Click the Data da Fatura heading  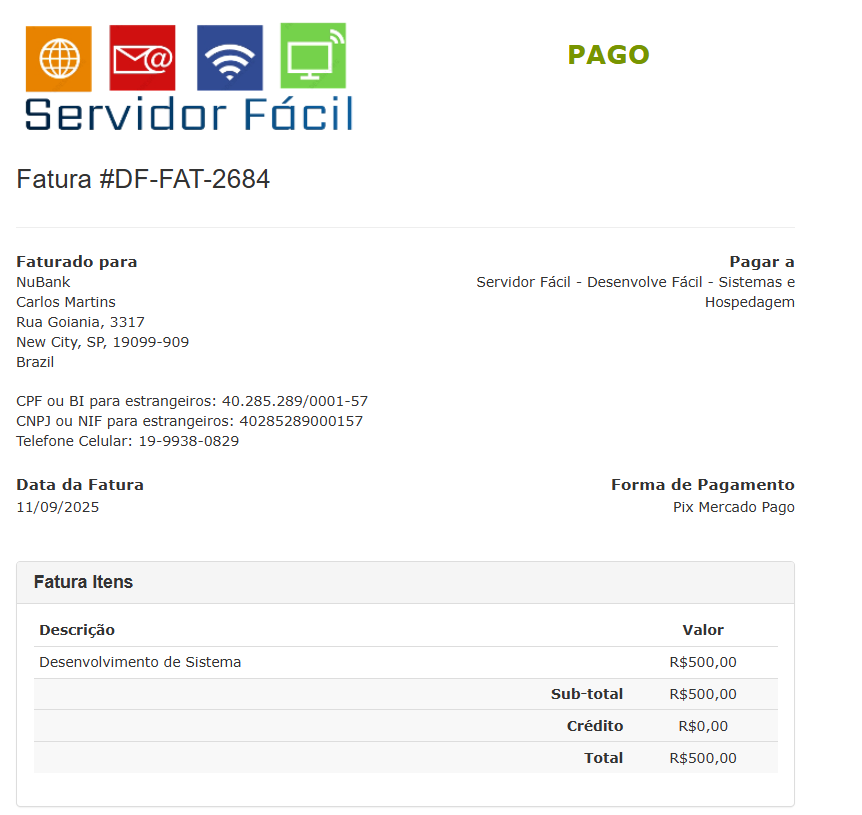(x=80, y=485)
